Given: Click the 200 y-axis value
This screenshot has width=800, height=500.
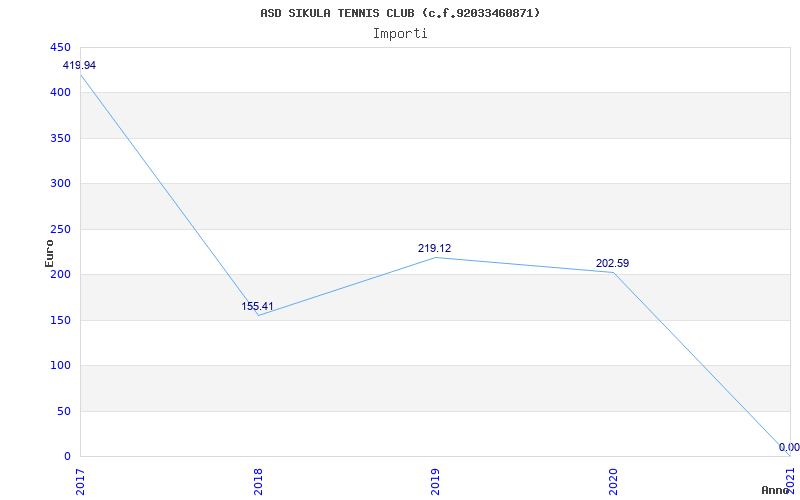Looking at the screenshot, I should (60, 275).
